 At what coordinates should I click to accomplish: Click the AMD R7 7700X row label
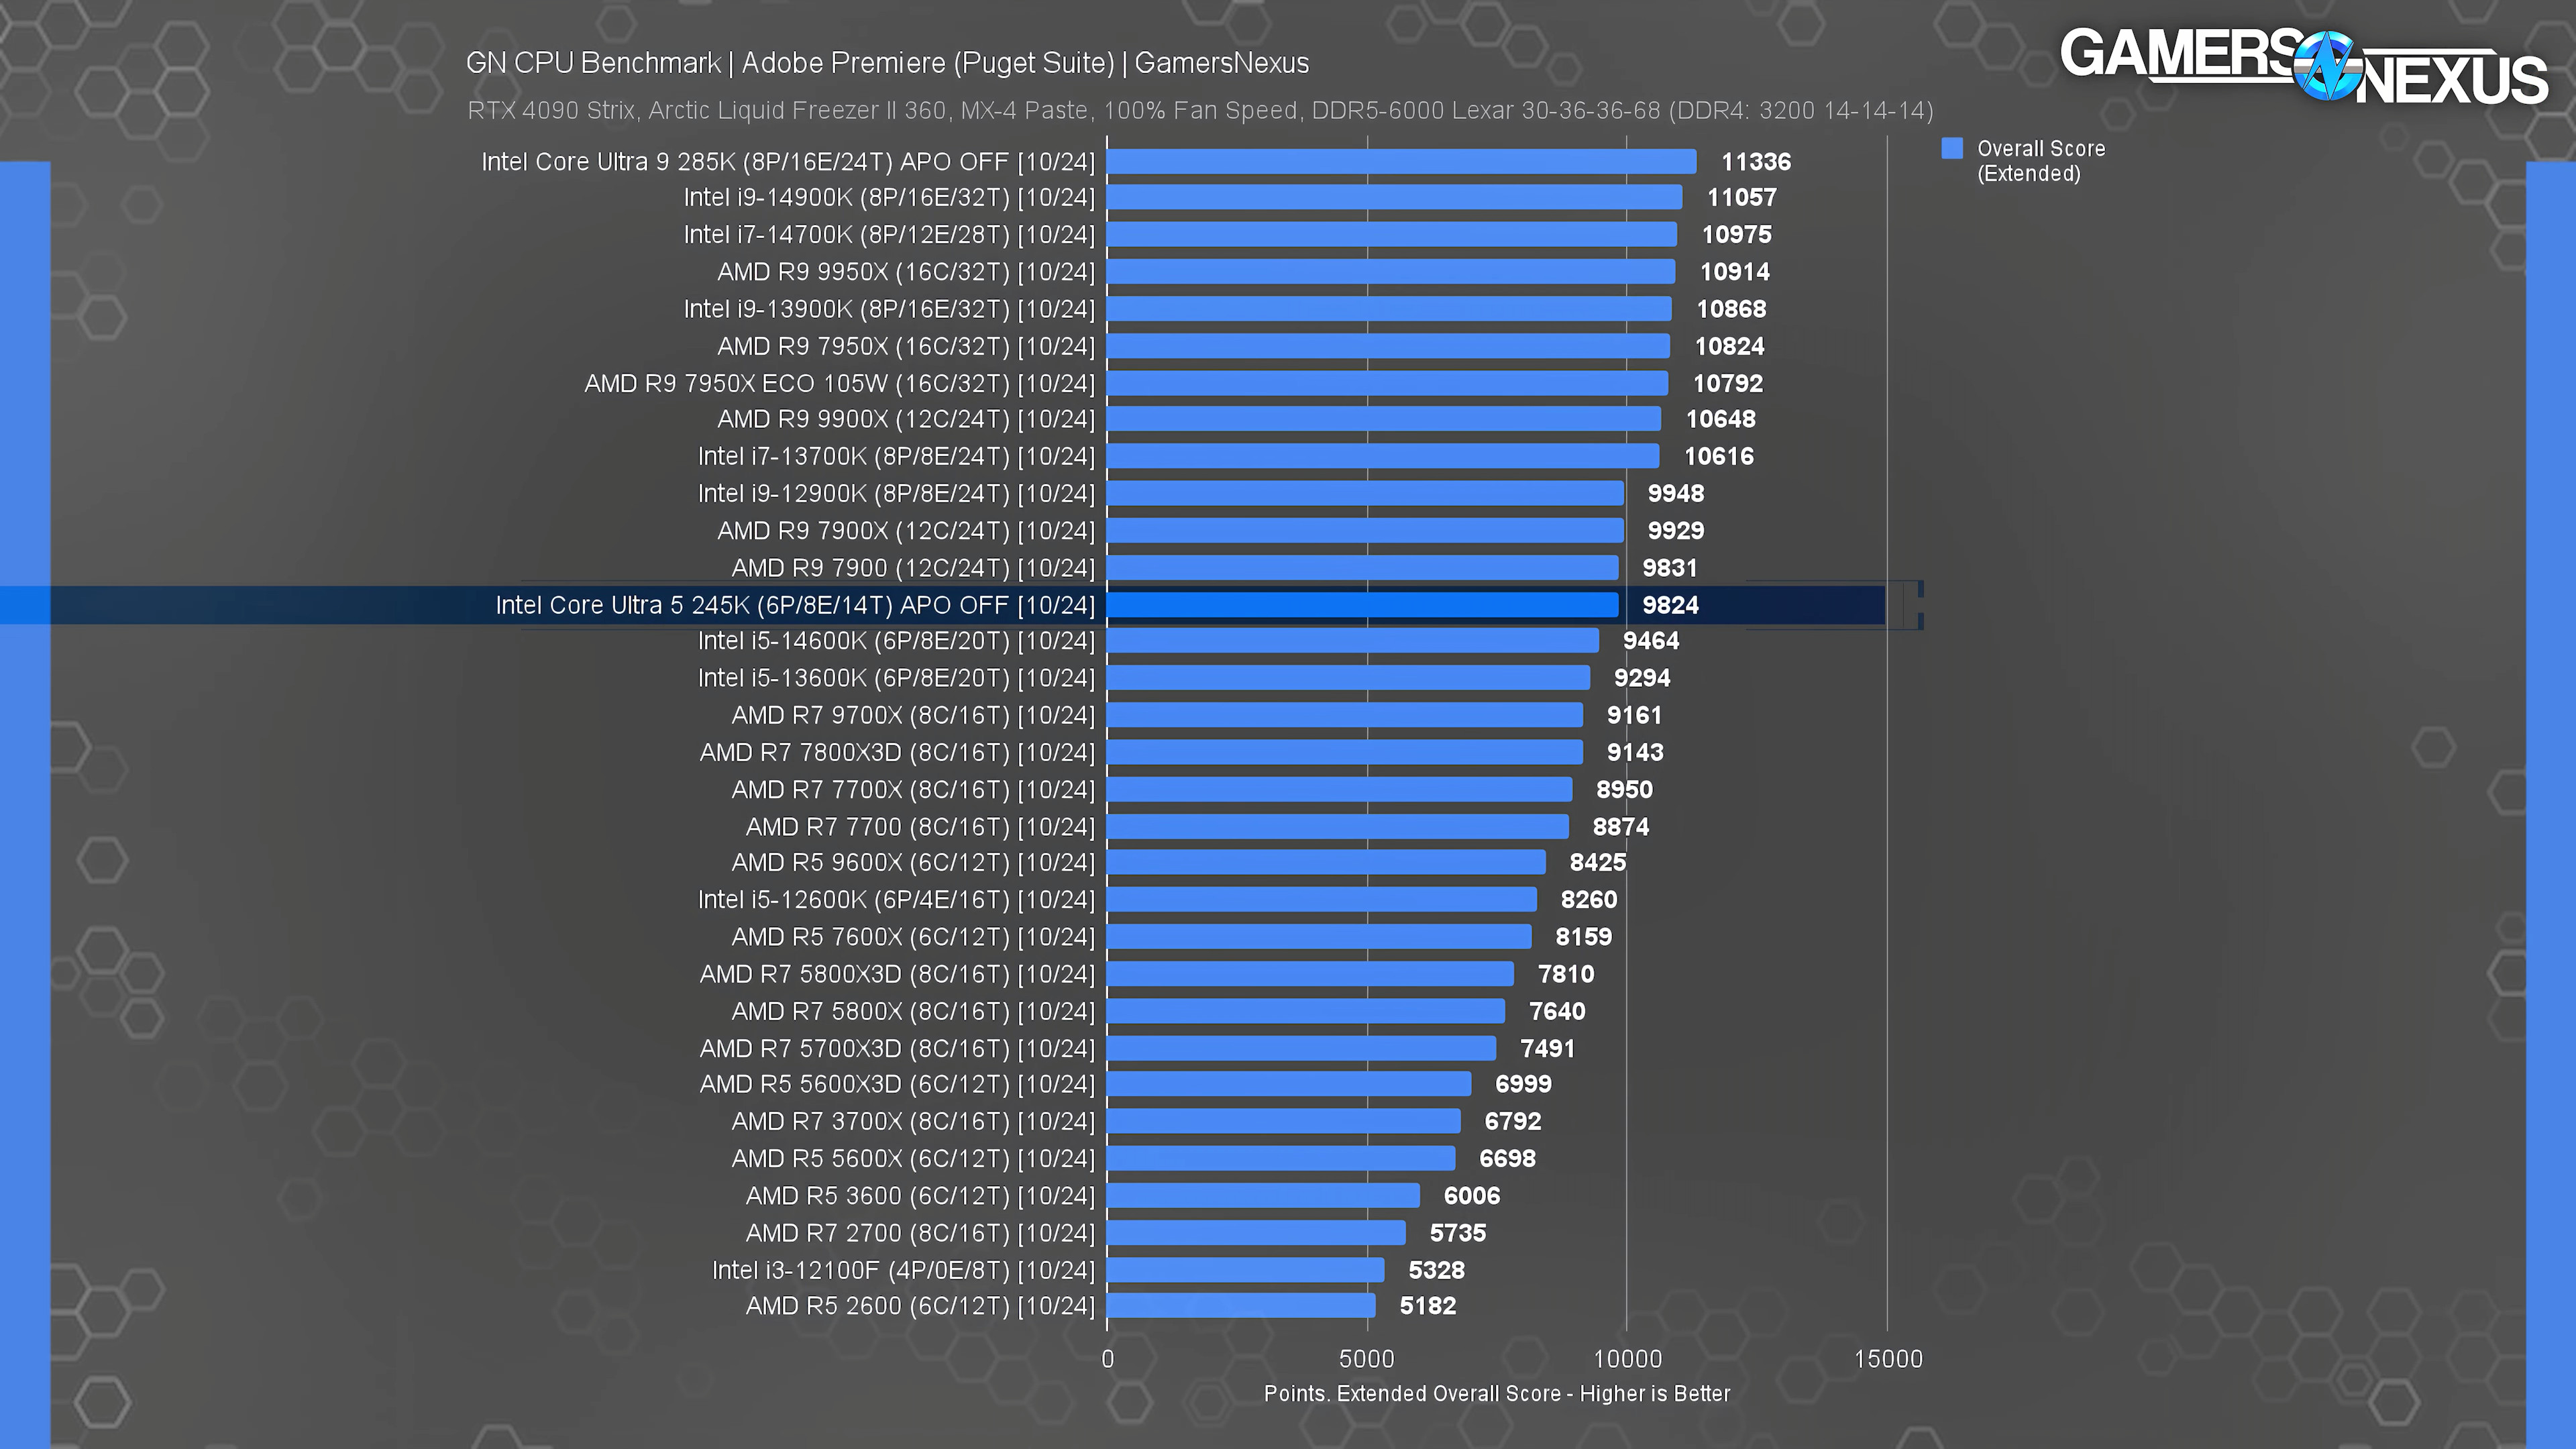click(913, 790)
